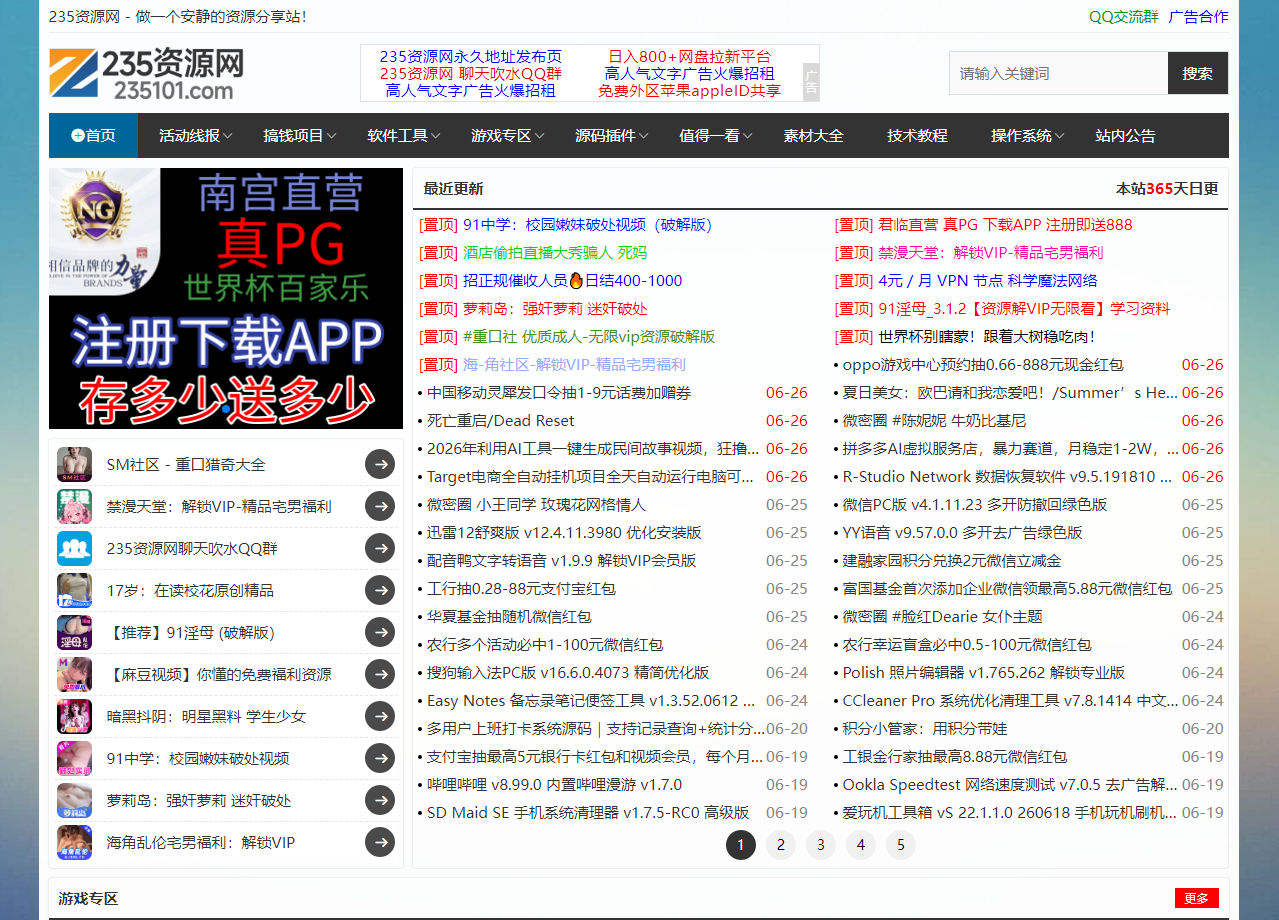Image resolution: width=1279 pixels, height=920 pixels.
Task: Click the home plus icon beside 首页
Action: (x=78, y=135)
